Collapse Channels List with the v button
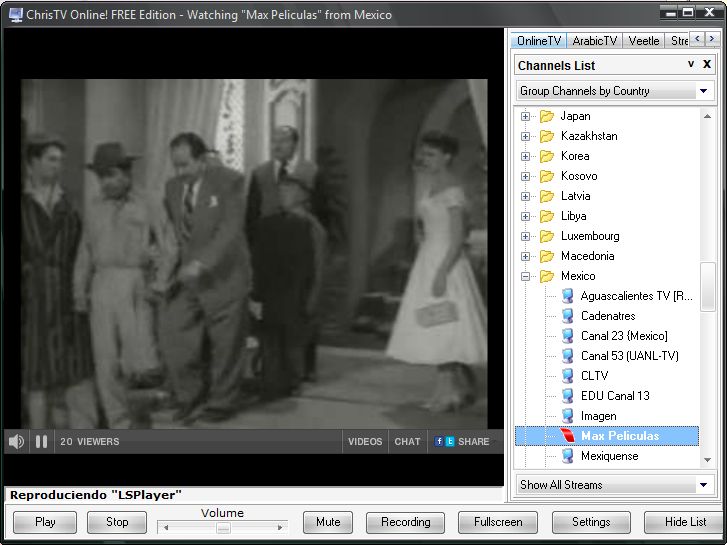This screenshot has width=727, height=545. 691,64
